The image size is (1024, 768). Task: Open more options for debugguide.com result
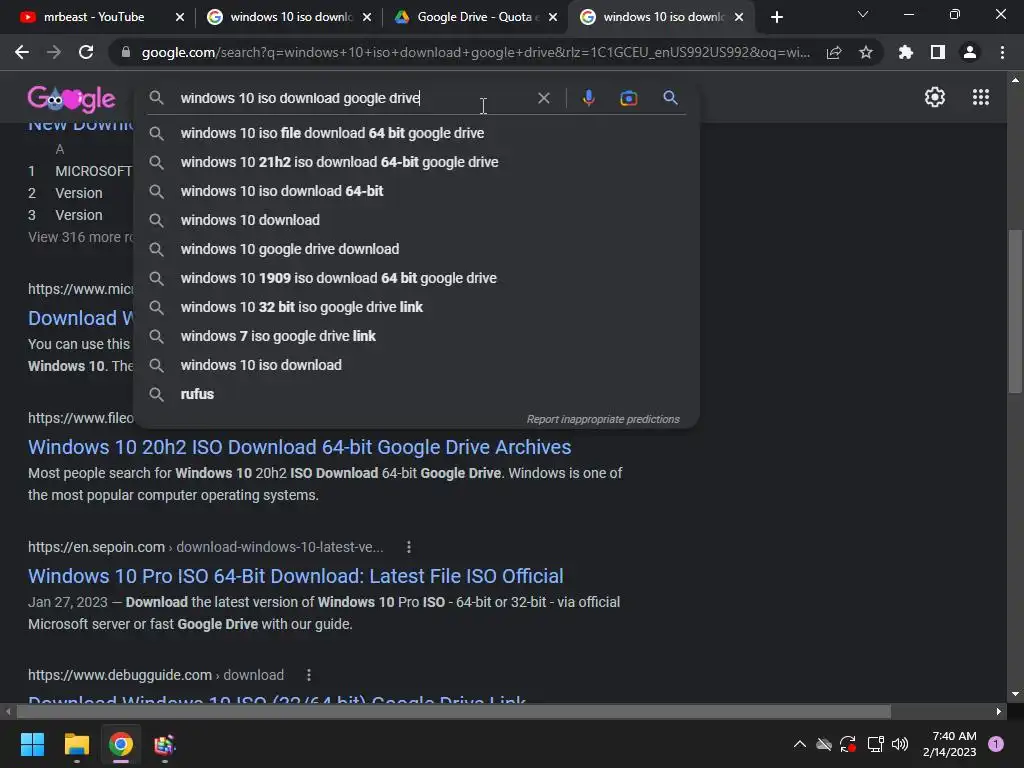click(x=308, y=675)
